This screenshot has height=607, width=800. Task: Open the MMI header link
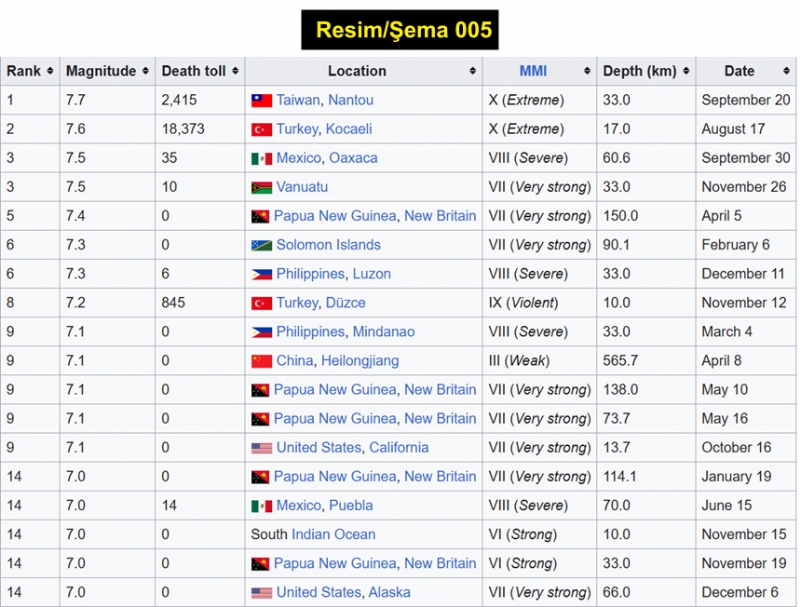(x=533, y=71)
